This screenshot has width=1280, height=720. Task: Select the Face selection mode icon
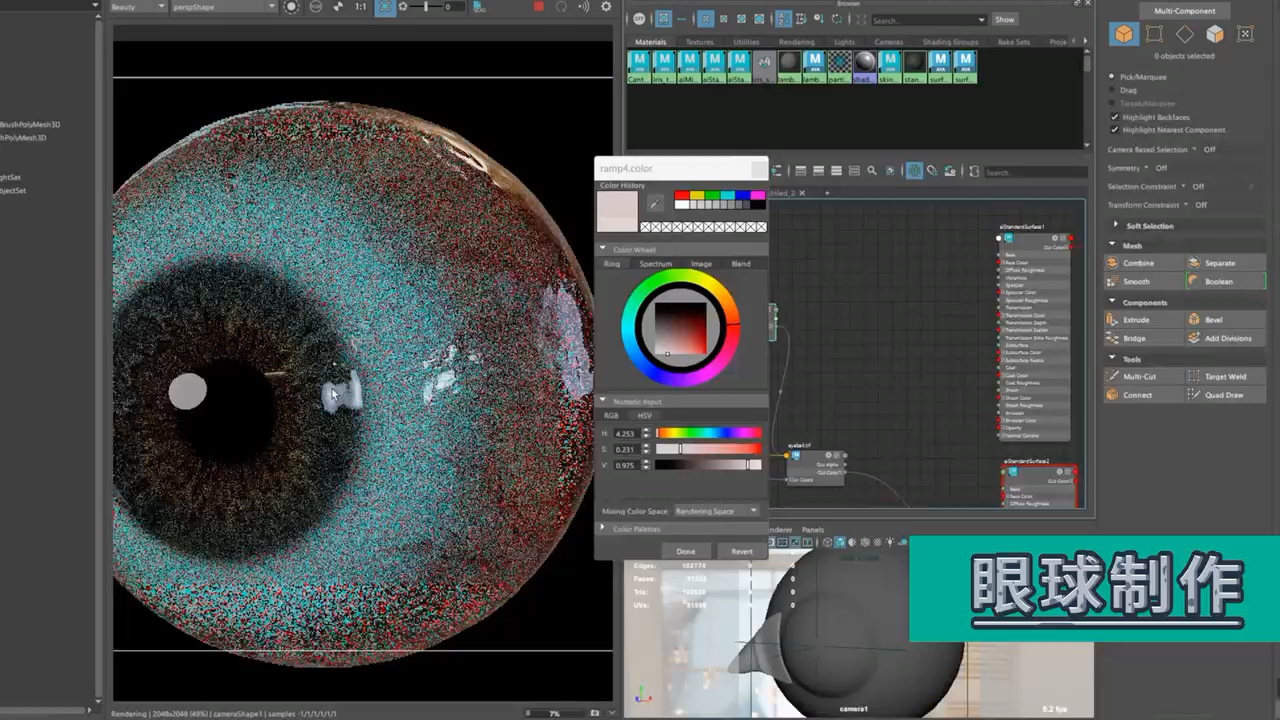pyautogui.click(x=1215, y=34)
